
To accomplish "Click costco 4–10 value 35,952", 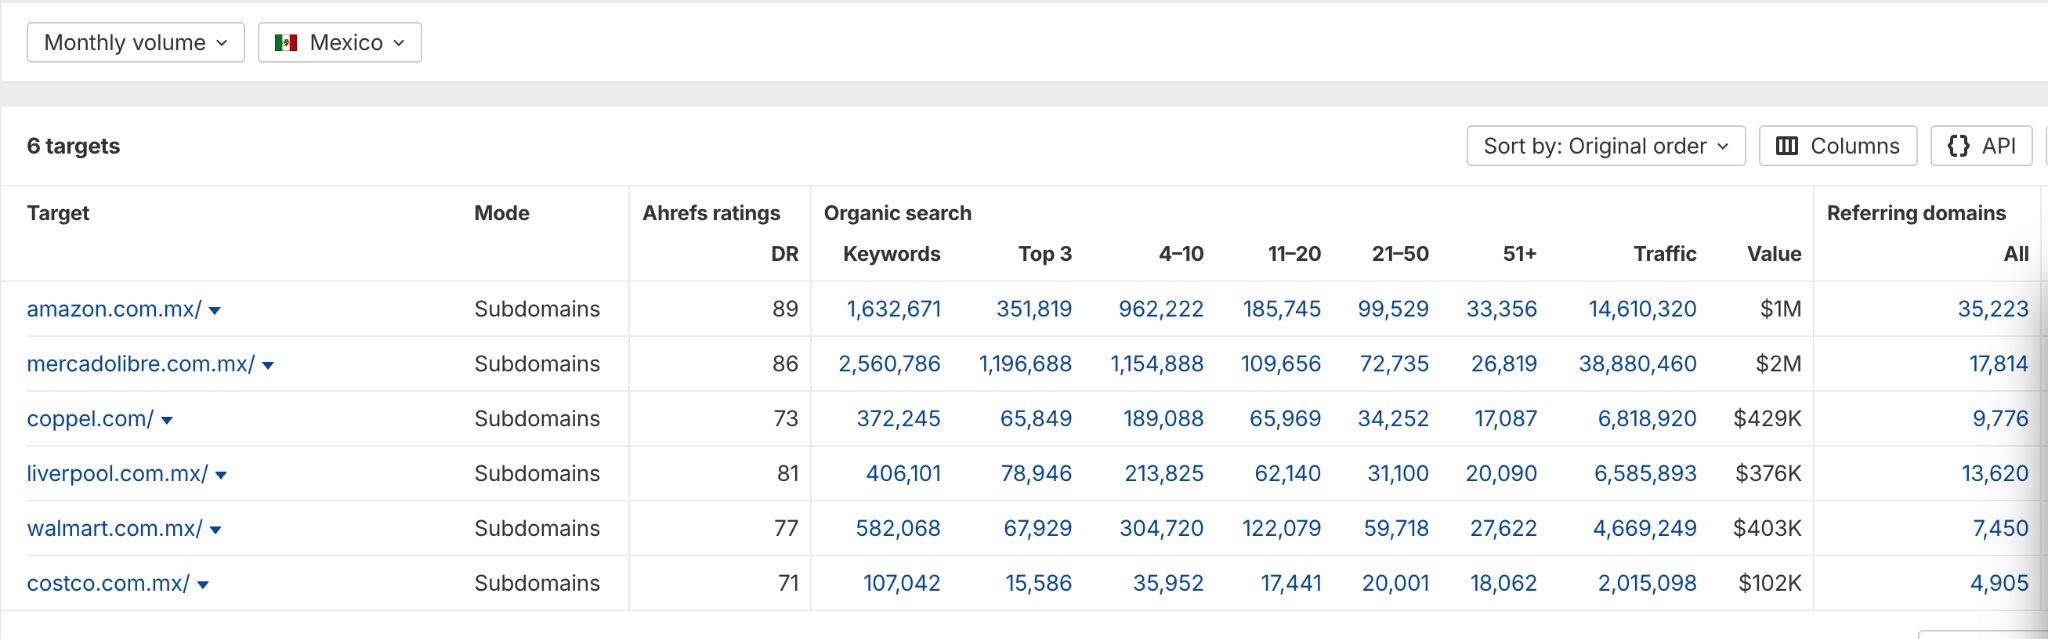I will pyautogui.click(x=1168, y=584).
